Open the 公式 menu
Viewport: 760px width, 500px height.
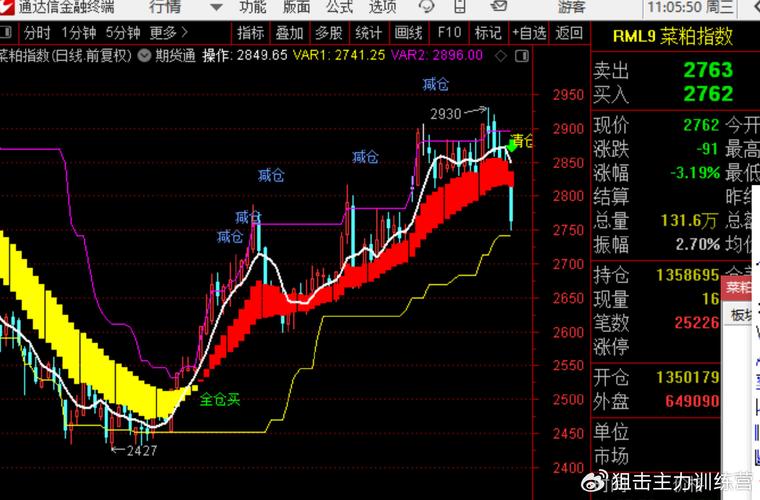tap(339, 7)
